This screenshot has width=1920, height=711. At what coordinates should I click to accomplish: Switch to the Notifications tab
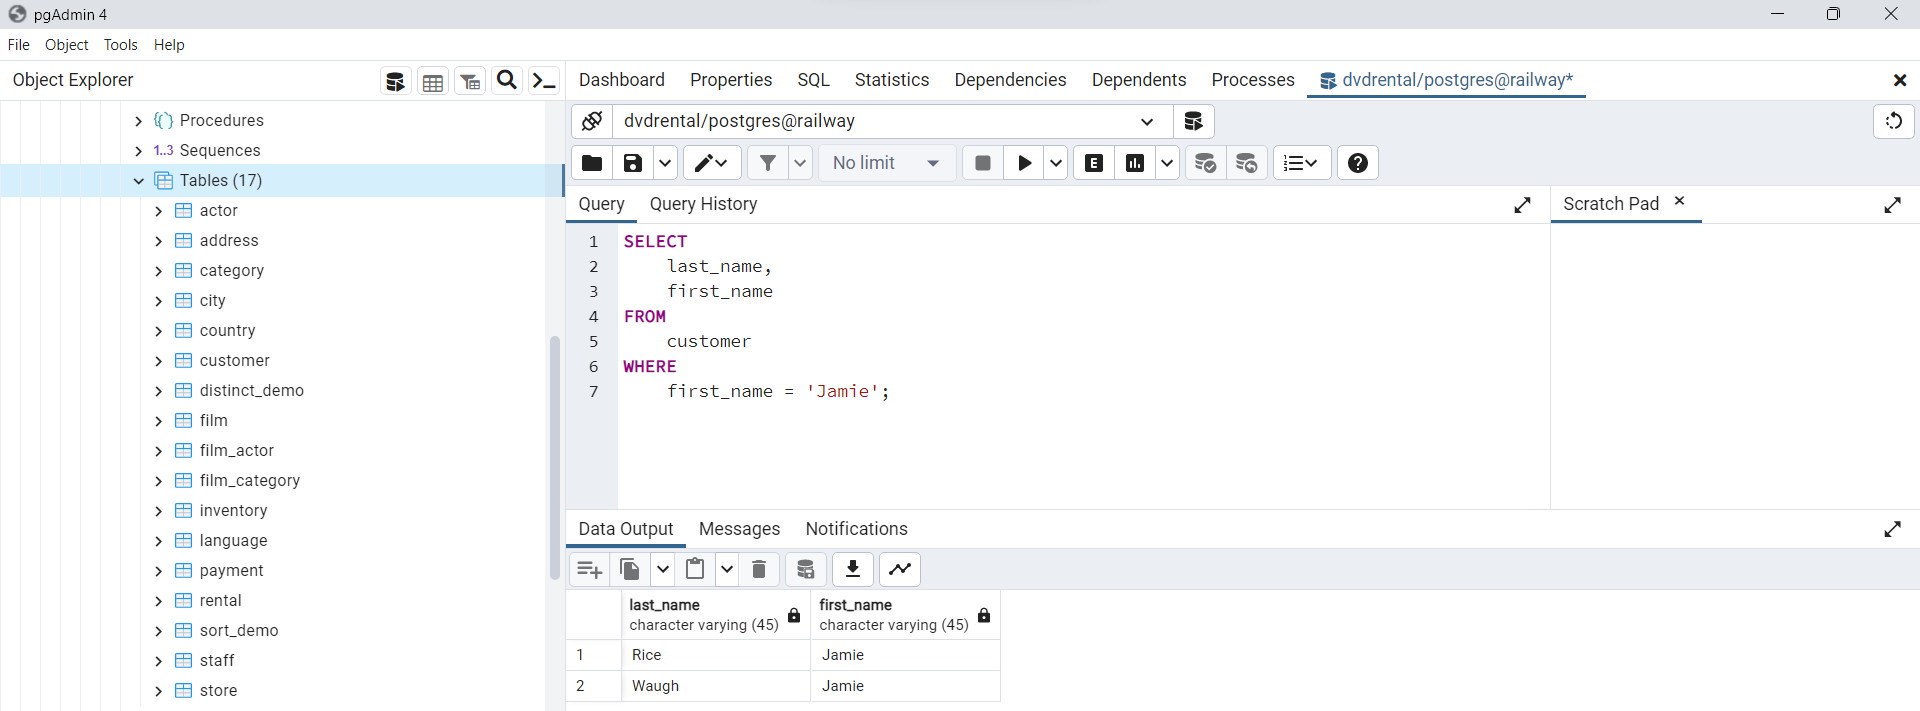(857, 529)
